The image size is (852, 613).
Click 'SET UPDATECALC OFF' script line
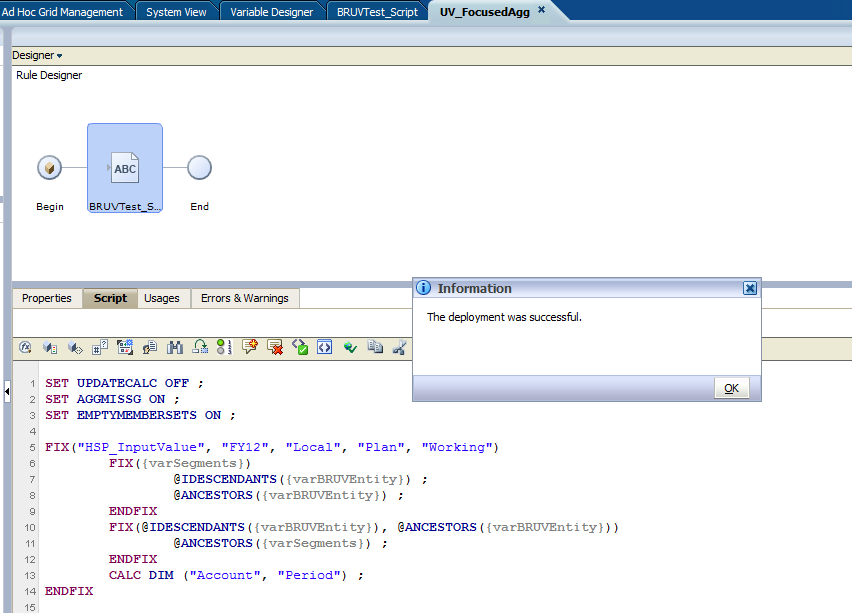pos(124,383)
